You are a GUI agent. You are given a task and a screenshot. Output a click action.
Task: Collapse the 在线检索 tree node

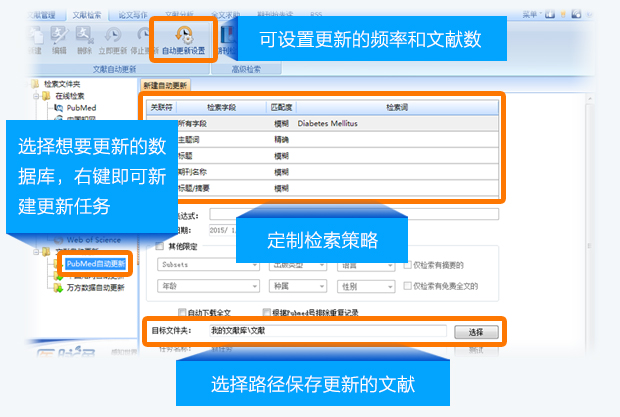point(36,96)
